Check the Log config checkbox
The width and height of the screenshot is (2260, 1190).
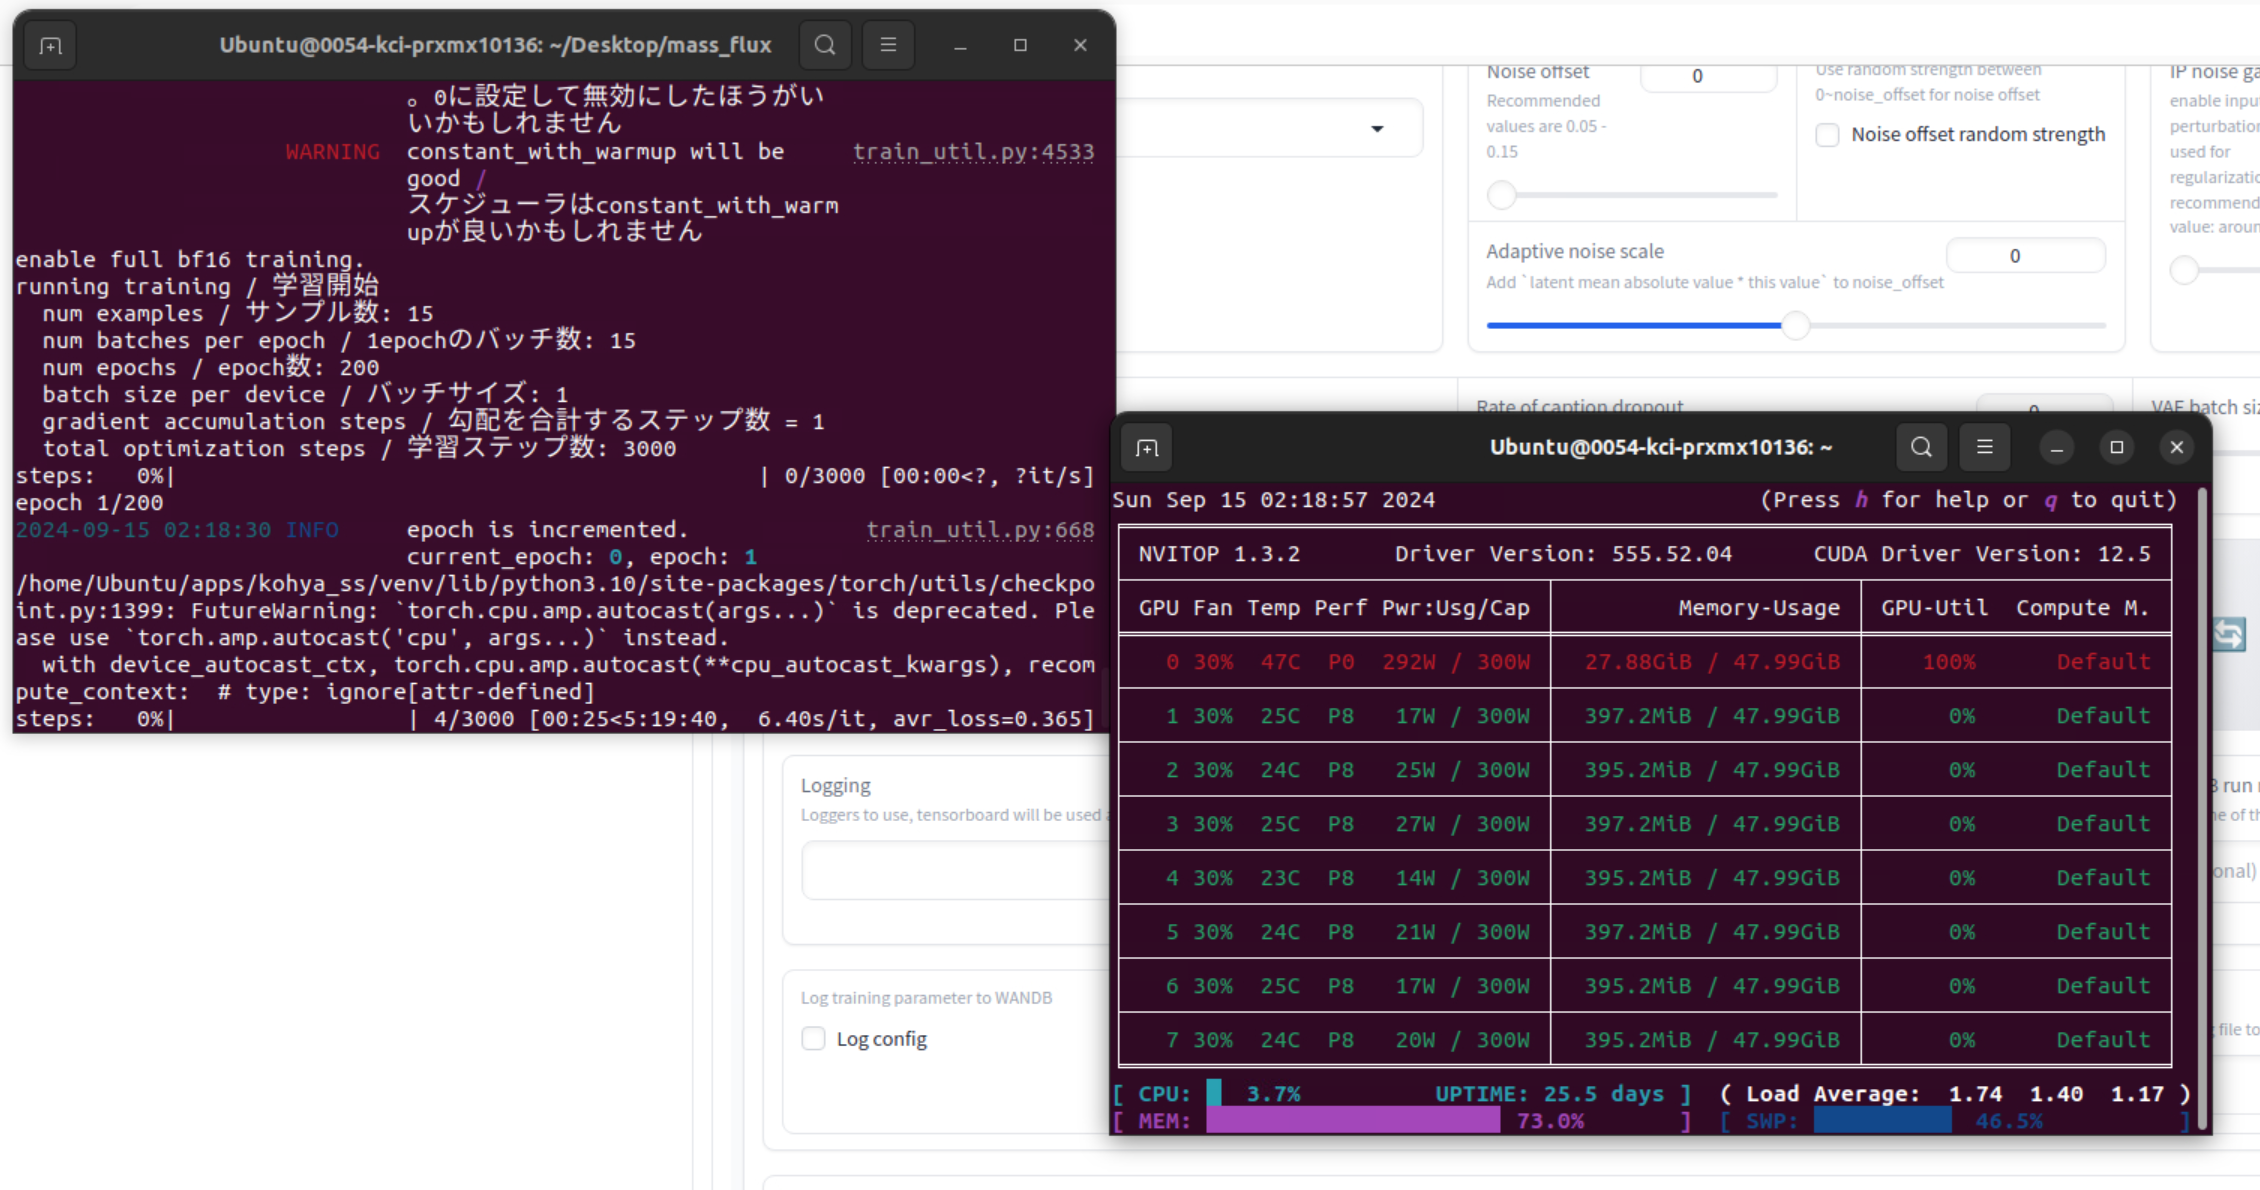click(814, 1039)
